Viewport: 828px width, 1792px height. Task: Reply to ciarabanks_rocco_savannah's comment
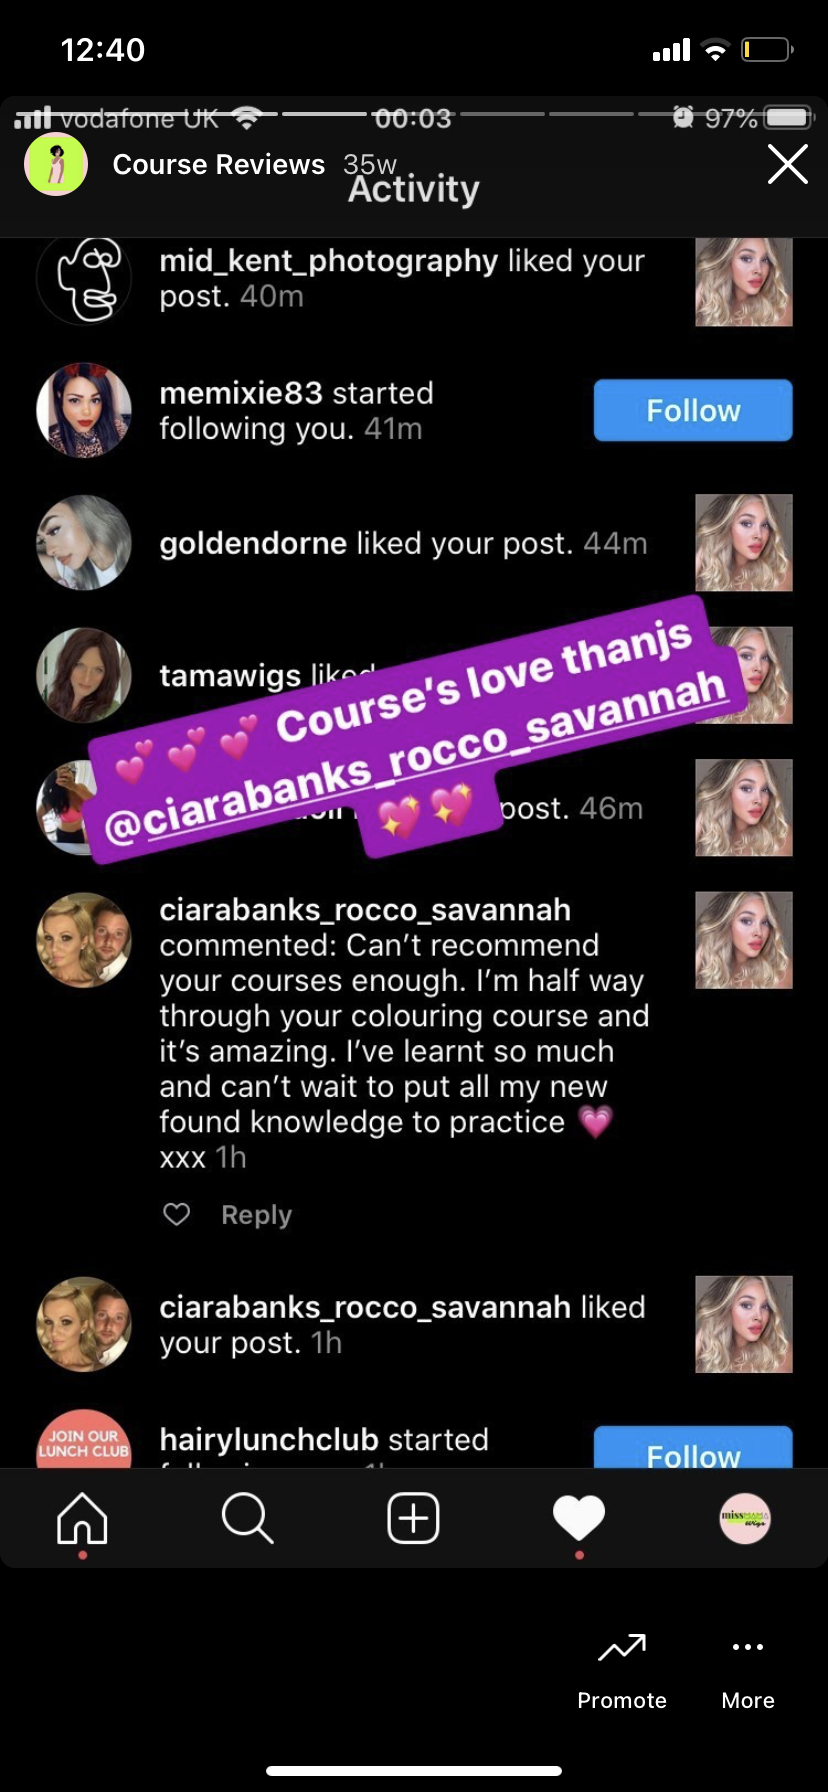click(257, 1214)
